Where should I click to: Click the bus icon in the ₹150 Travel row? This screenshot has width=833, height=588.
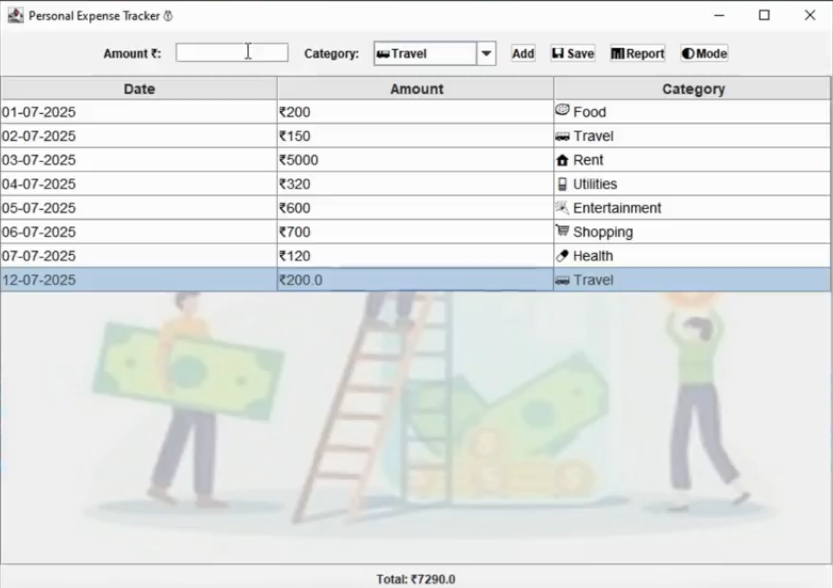coord(562,137)
